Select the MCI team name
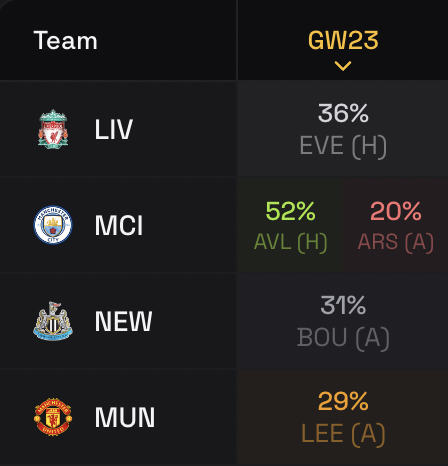 119,225
